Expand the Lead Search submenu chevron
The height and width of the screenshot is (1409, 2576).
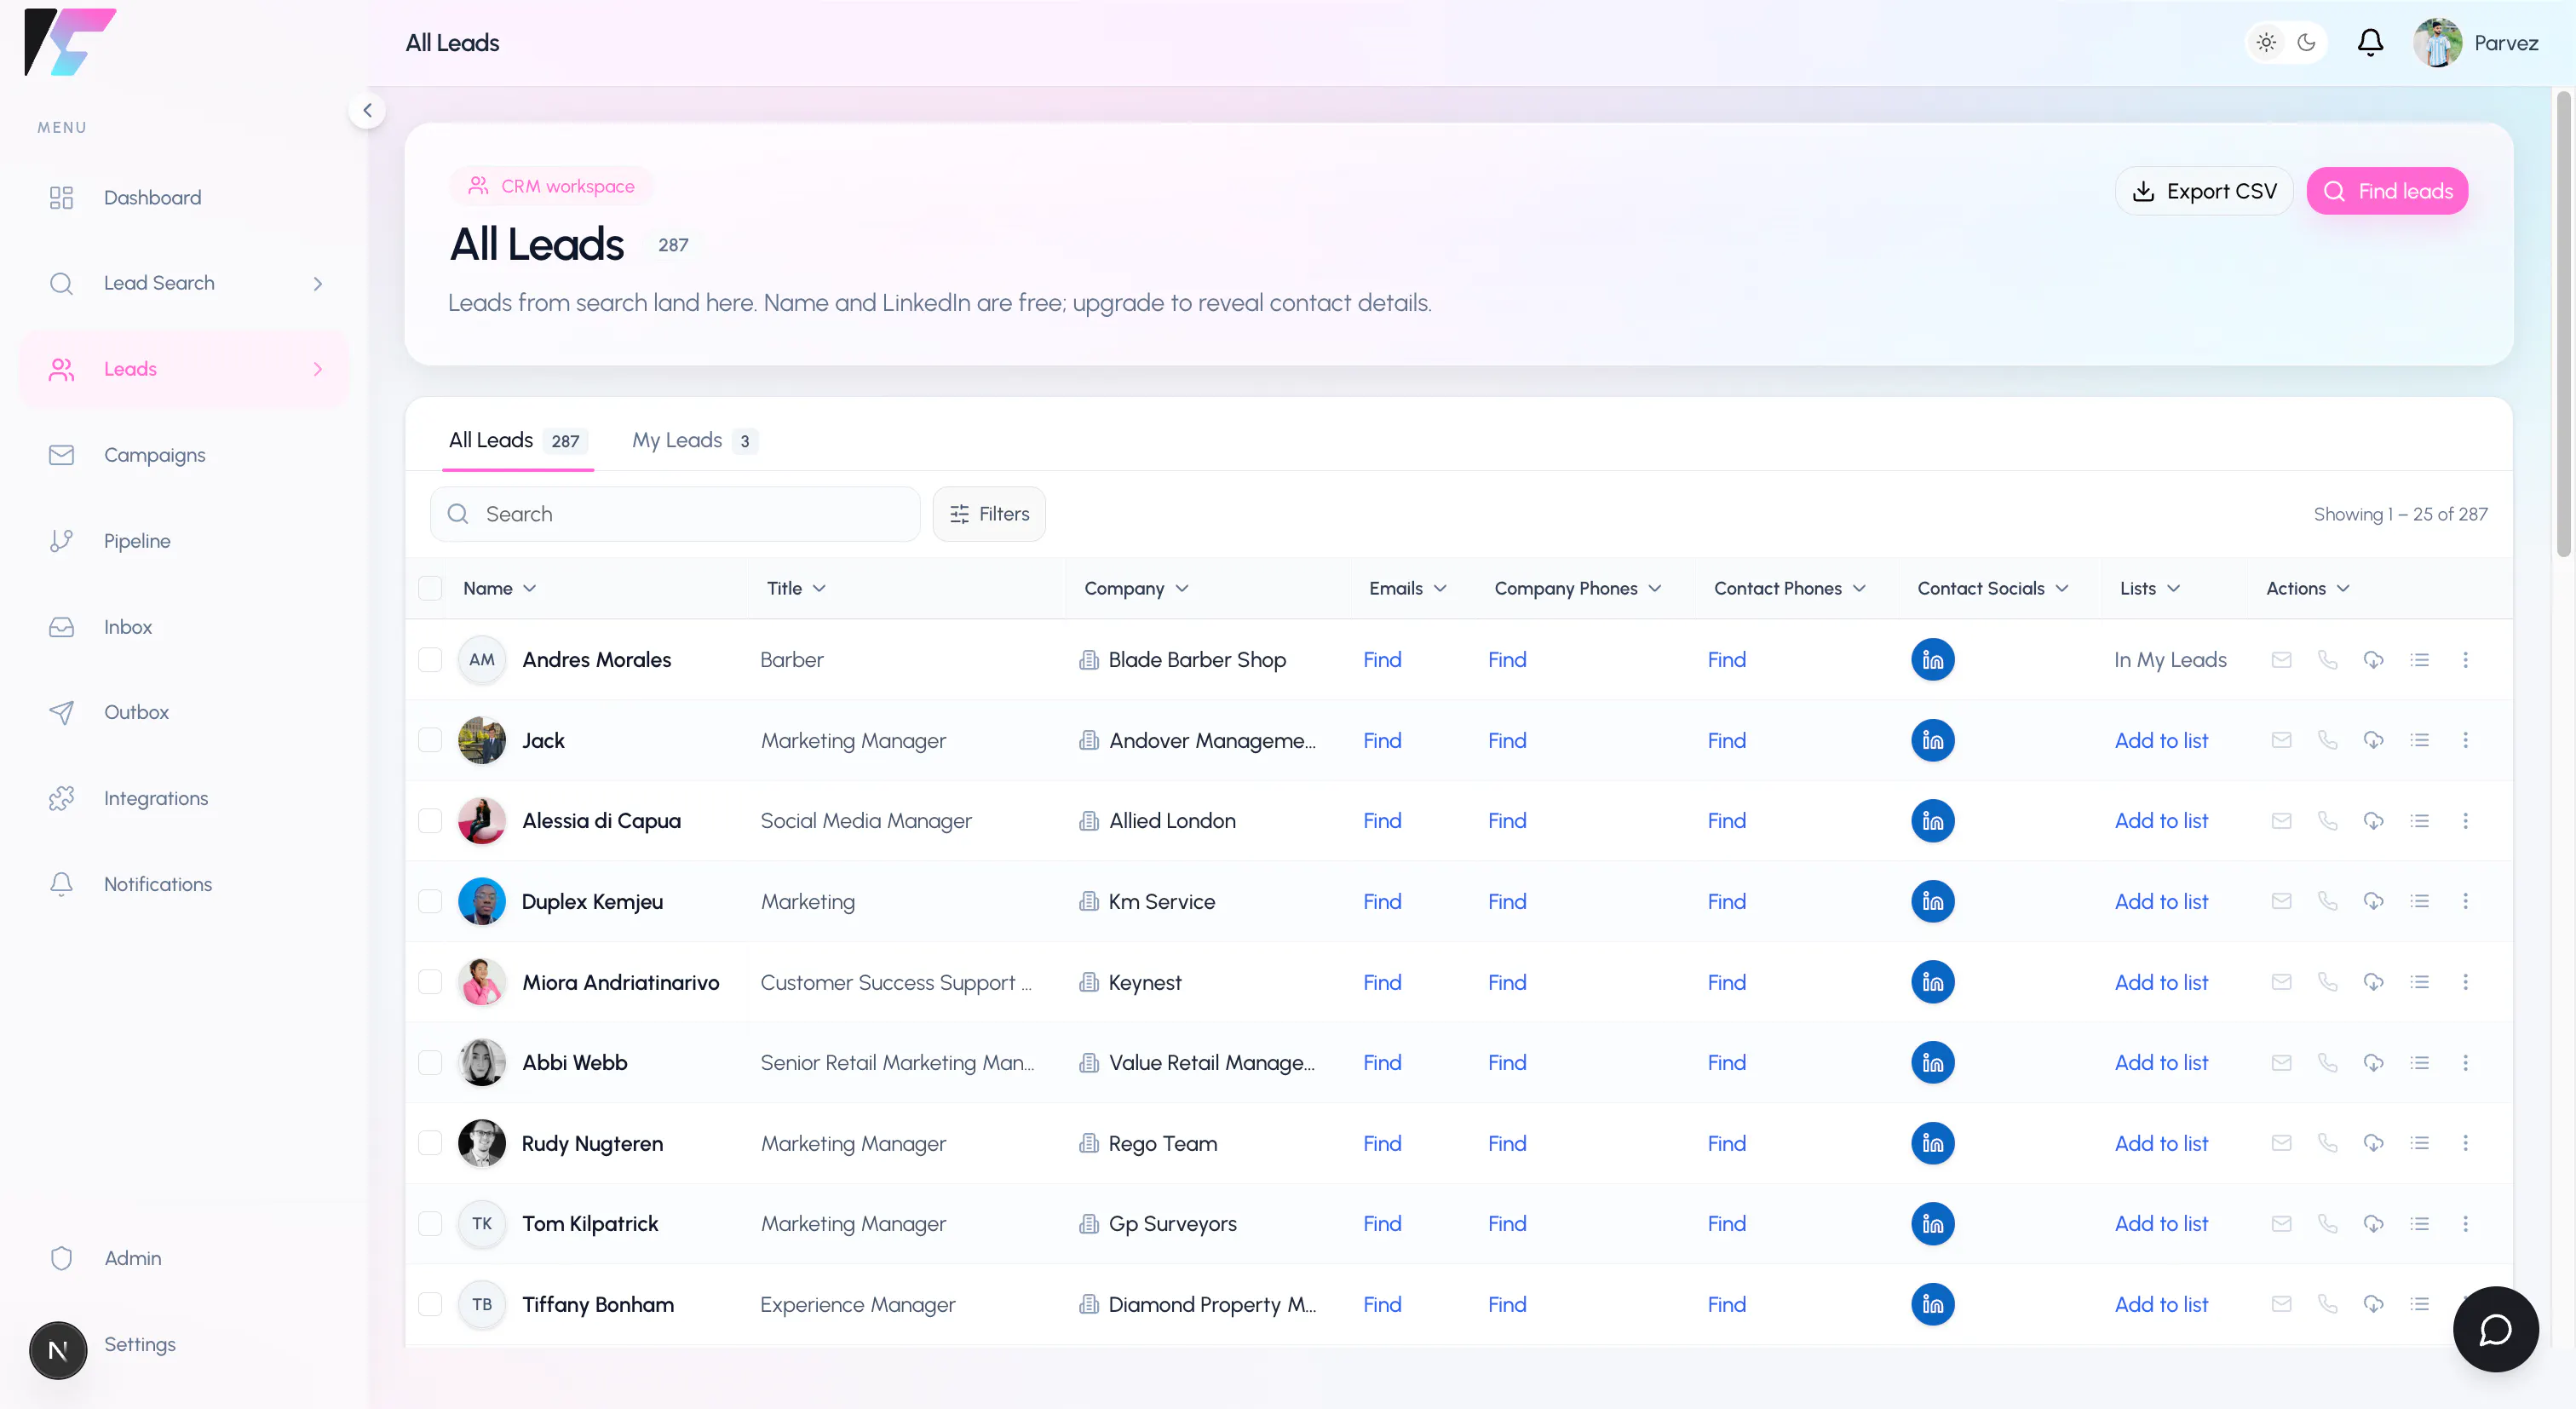[x=317, y=284]
